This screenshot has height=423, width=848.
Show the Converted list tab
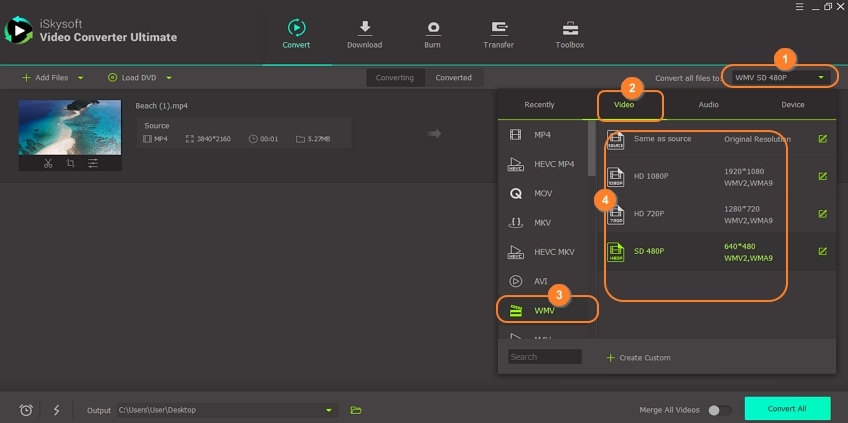(454, 78)
